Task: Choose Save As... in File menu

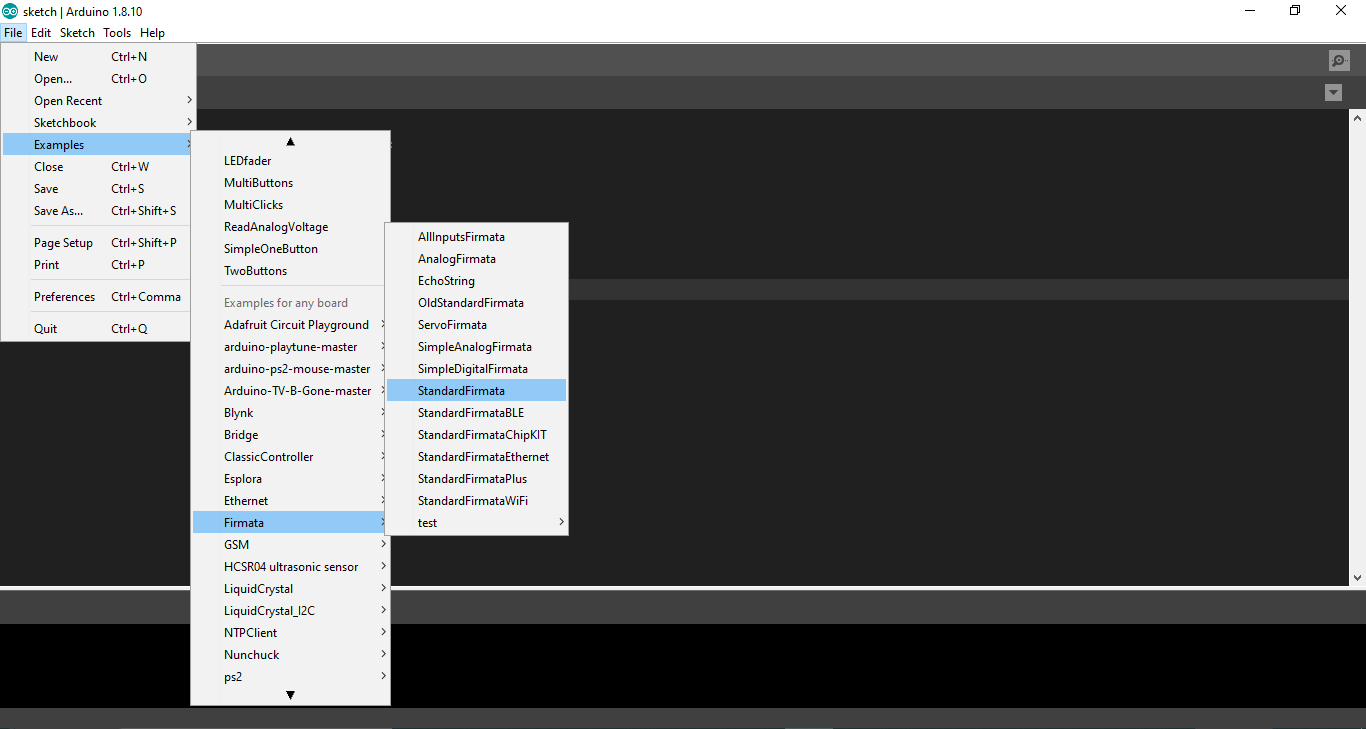Action: coord(98,211)
